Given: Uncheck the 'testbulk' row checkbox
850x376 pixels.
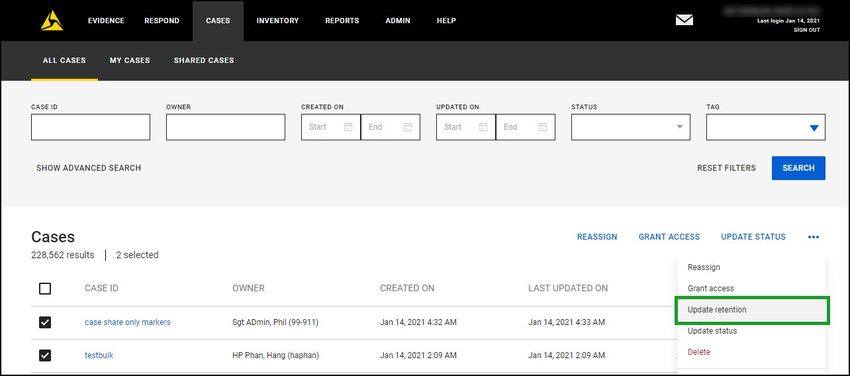Looking at the screenshot, I should tap(45, 355).
